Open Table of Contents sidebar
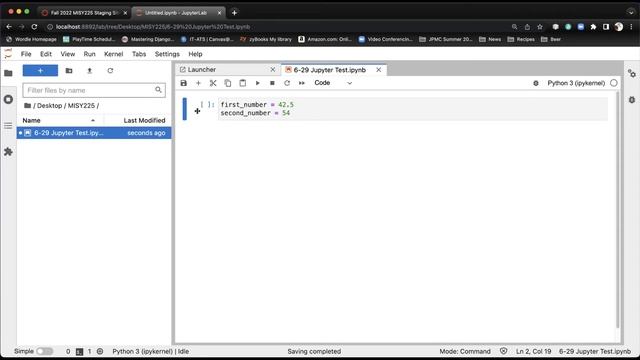The width and height of the screenshot is (640, 360). [8, 125]
